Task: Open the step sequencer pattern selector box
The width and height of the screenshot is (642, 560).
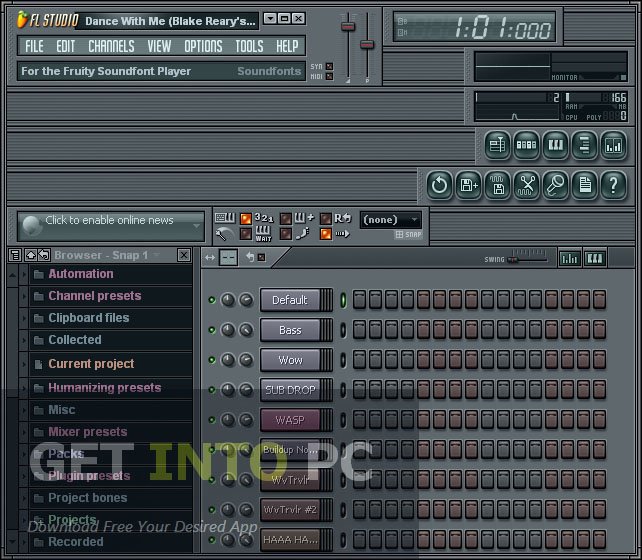Action: [228, 257]
